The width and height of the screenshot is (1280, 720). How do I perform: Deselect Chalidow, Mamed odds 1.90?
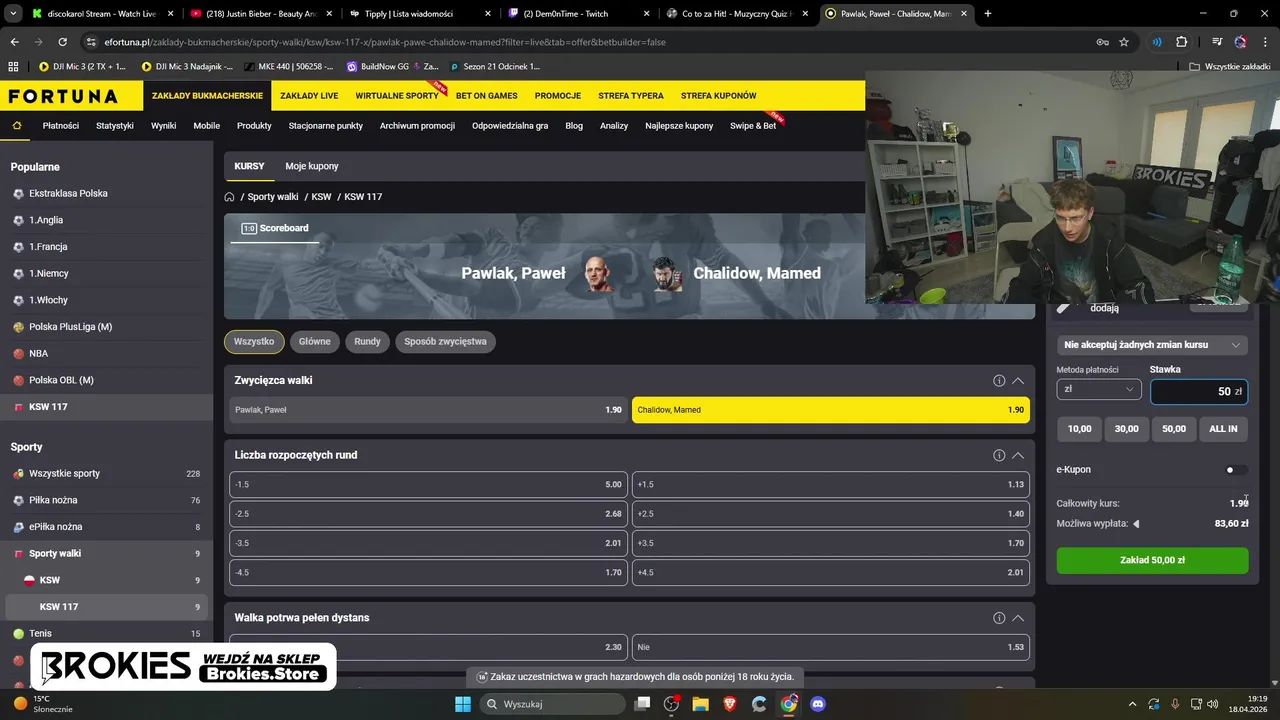[x=830, y=410]
